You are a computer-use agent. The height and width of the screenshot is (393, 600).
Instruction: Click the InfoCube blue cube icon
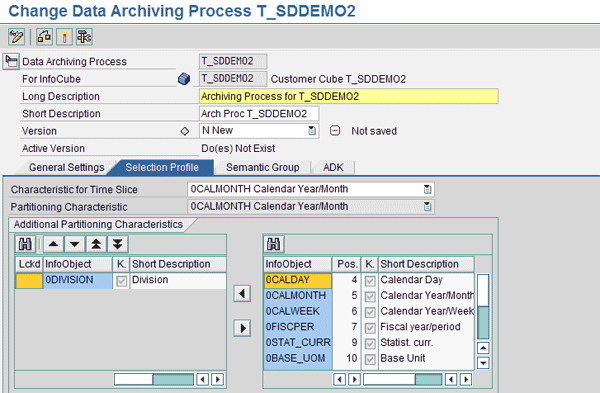pos(184,79)
